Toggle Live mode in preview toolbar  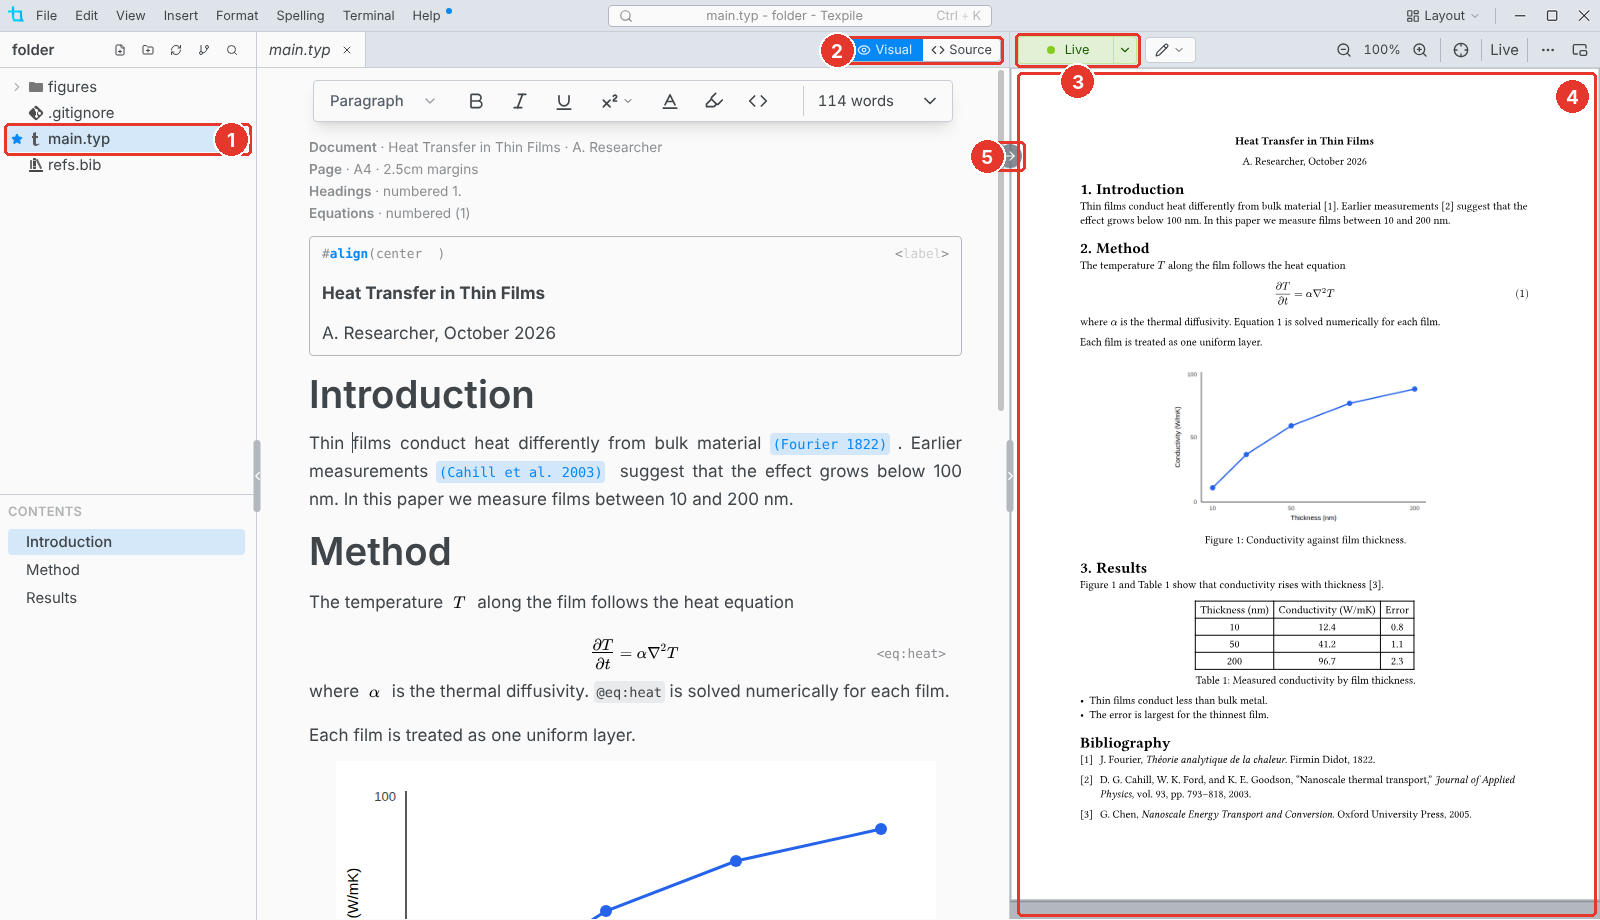[1504, 50]
